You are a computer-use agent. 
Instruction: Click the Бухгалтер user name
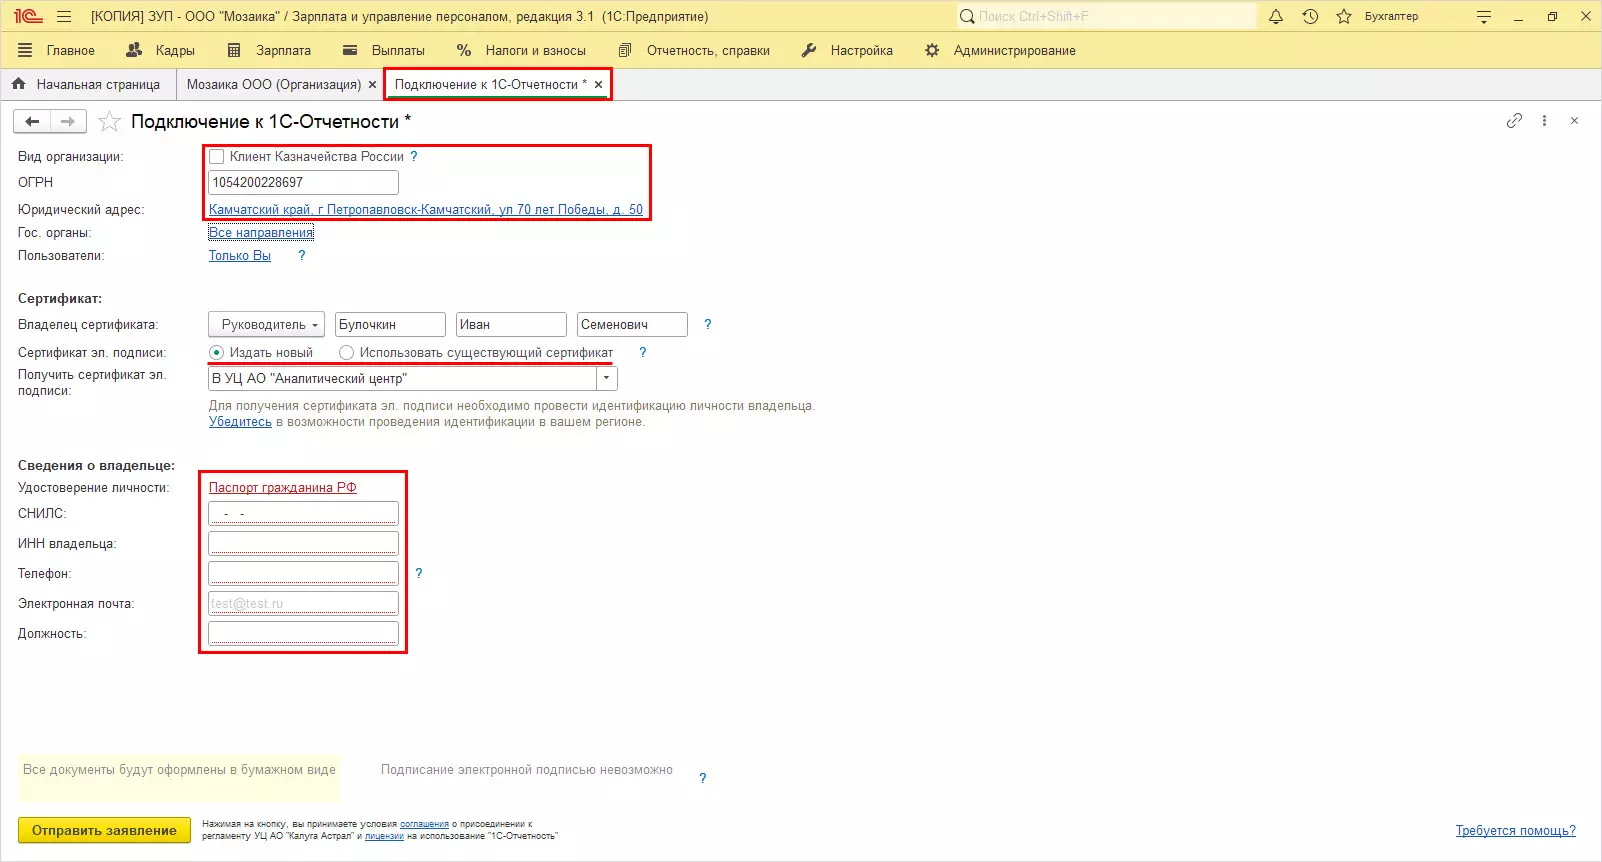1391,17
